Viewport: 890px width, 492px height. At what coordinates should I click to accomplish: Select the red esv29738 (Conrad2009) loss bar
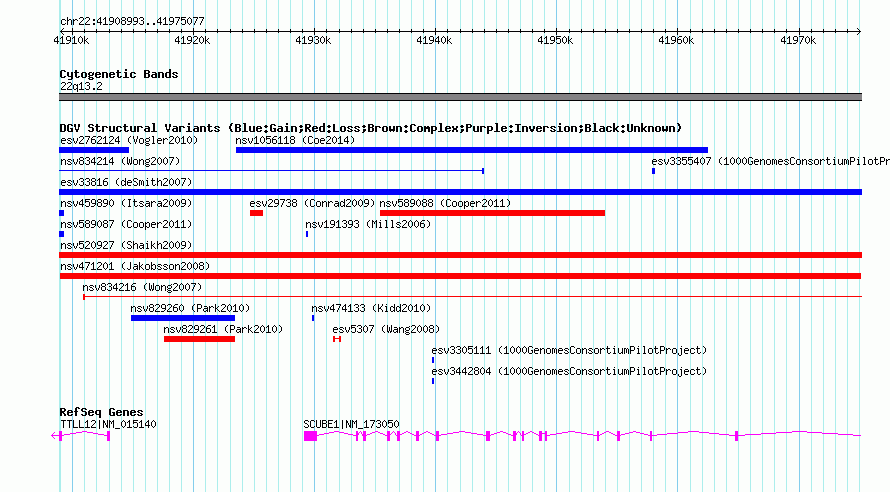coord(257,213)
